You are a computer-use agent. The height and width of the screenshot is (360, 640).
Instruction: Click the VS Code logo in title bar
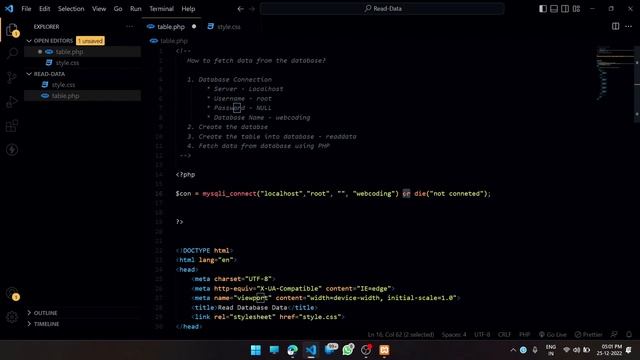tap(9, 9)
